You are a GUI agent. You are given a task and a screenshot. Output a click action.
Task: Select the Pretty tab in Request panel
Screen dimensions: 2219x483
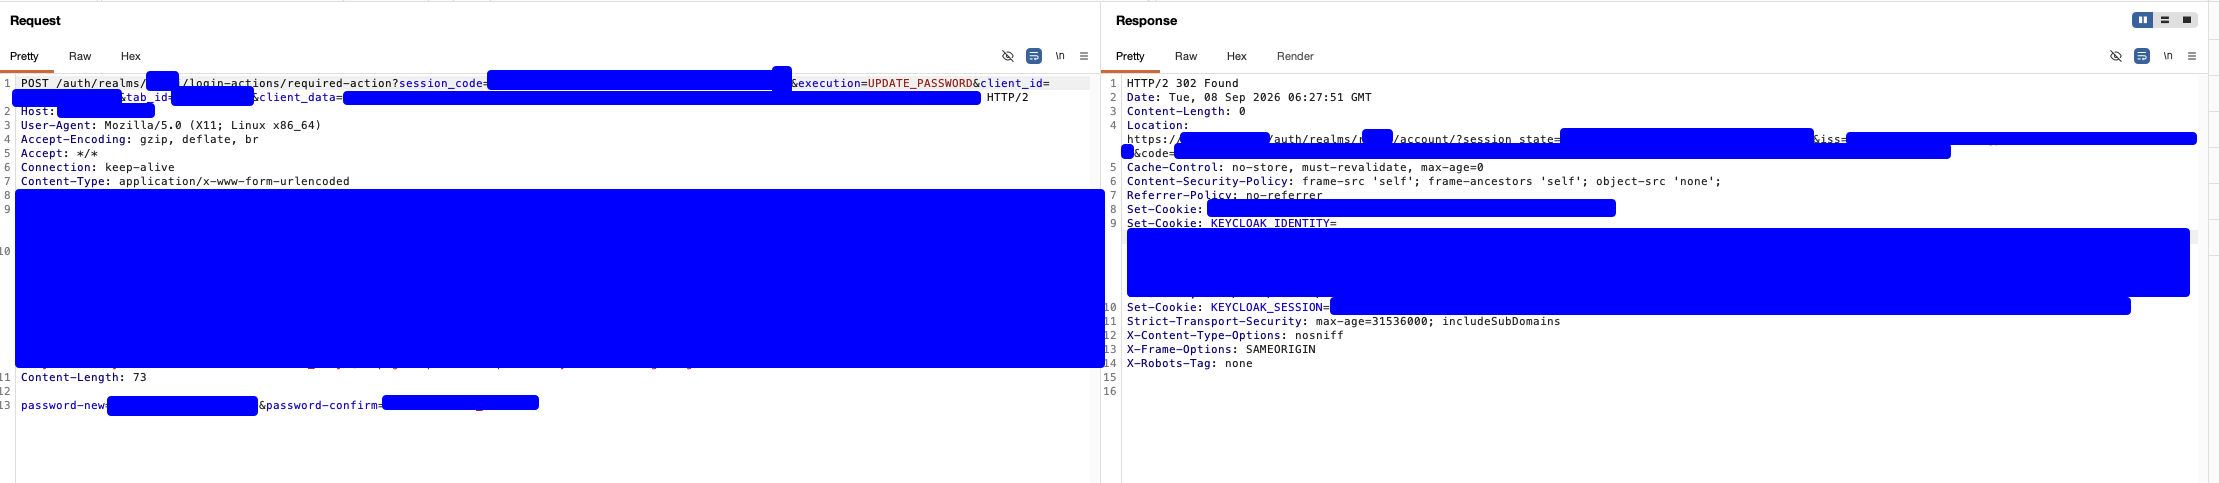click(24, 56)
